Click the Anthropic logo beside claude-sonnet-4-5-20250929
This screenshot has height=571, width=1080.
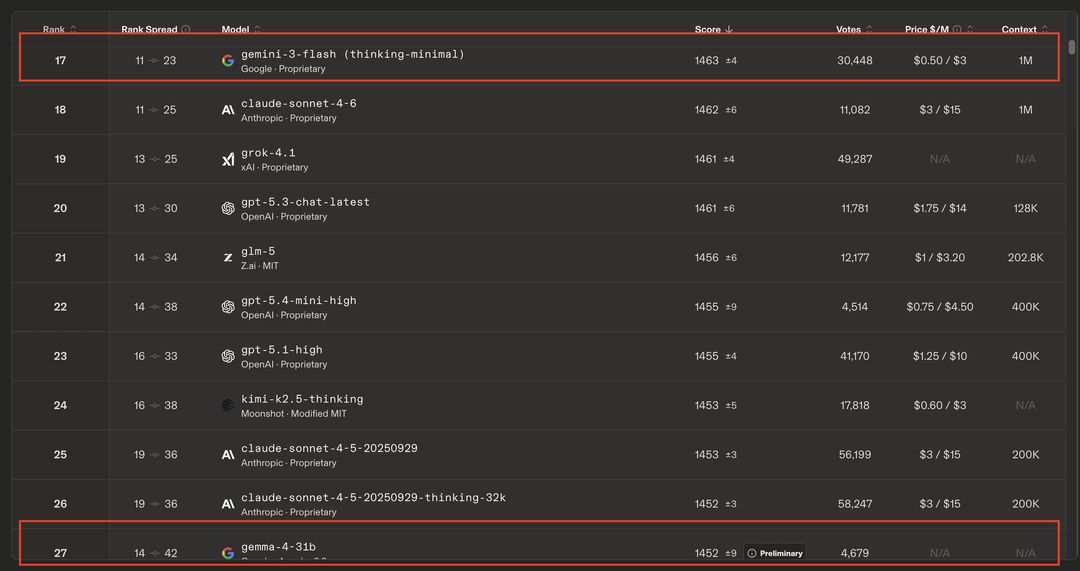(228, 455)
